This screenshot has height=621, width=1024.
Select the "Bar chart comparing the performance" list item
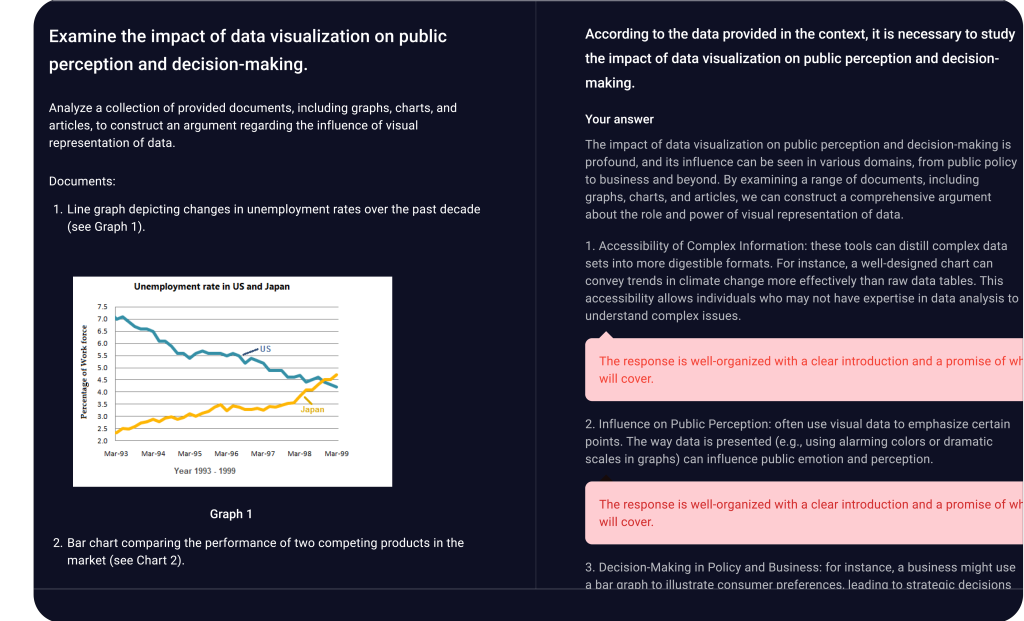[x=265, y=551]
